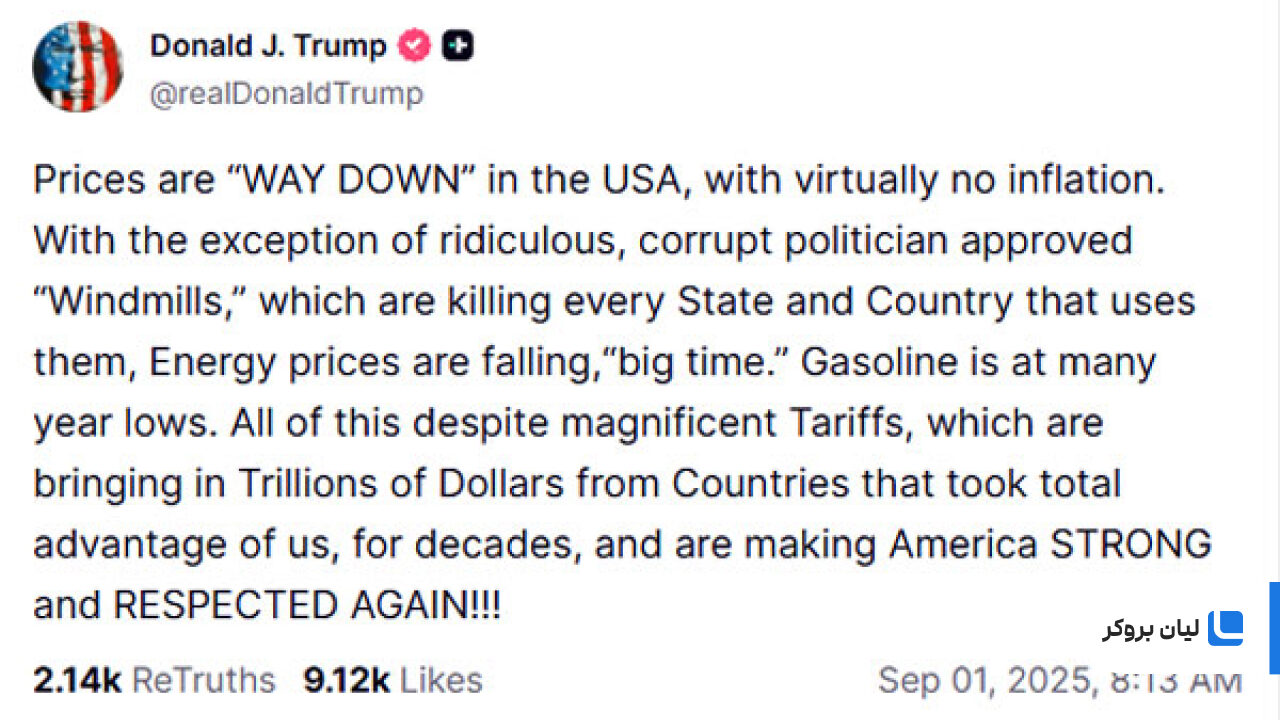1281x720 pixels.
Task: Open Donald J. Trump's profile avatar
Action: 77,66
